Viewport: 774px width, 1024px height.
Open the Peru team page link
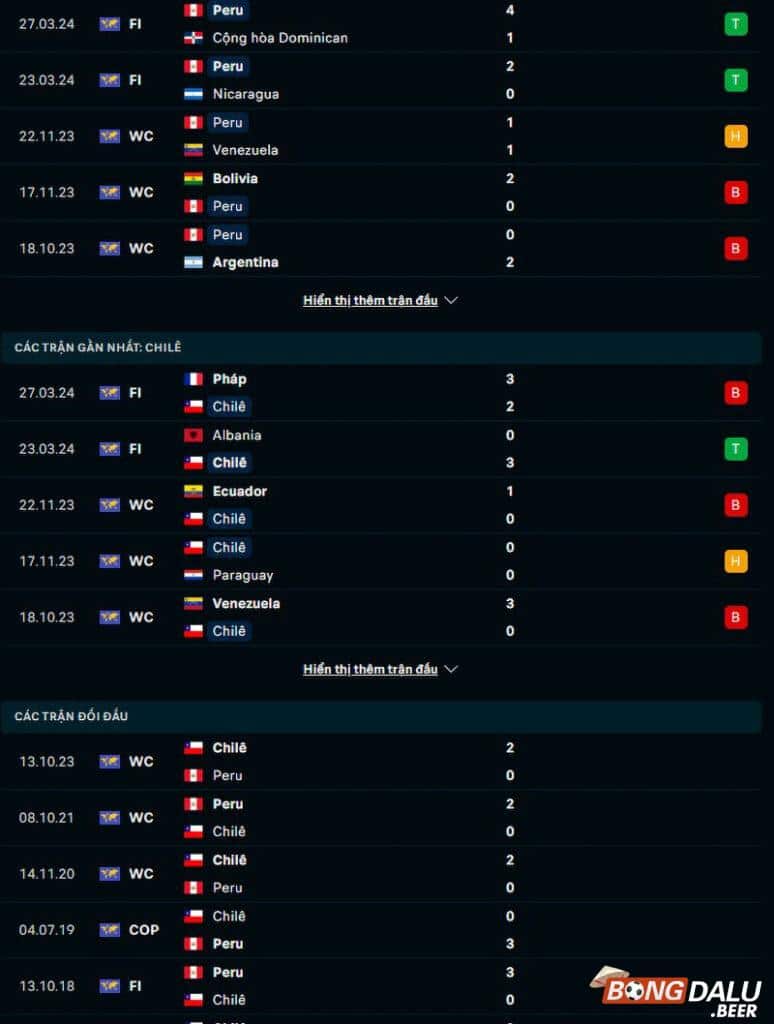click(228, 11)
